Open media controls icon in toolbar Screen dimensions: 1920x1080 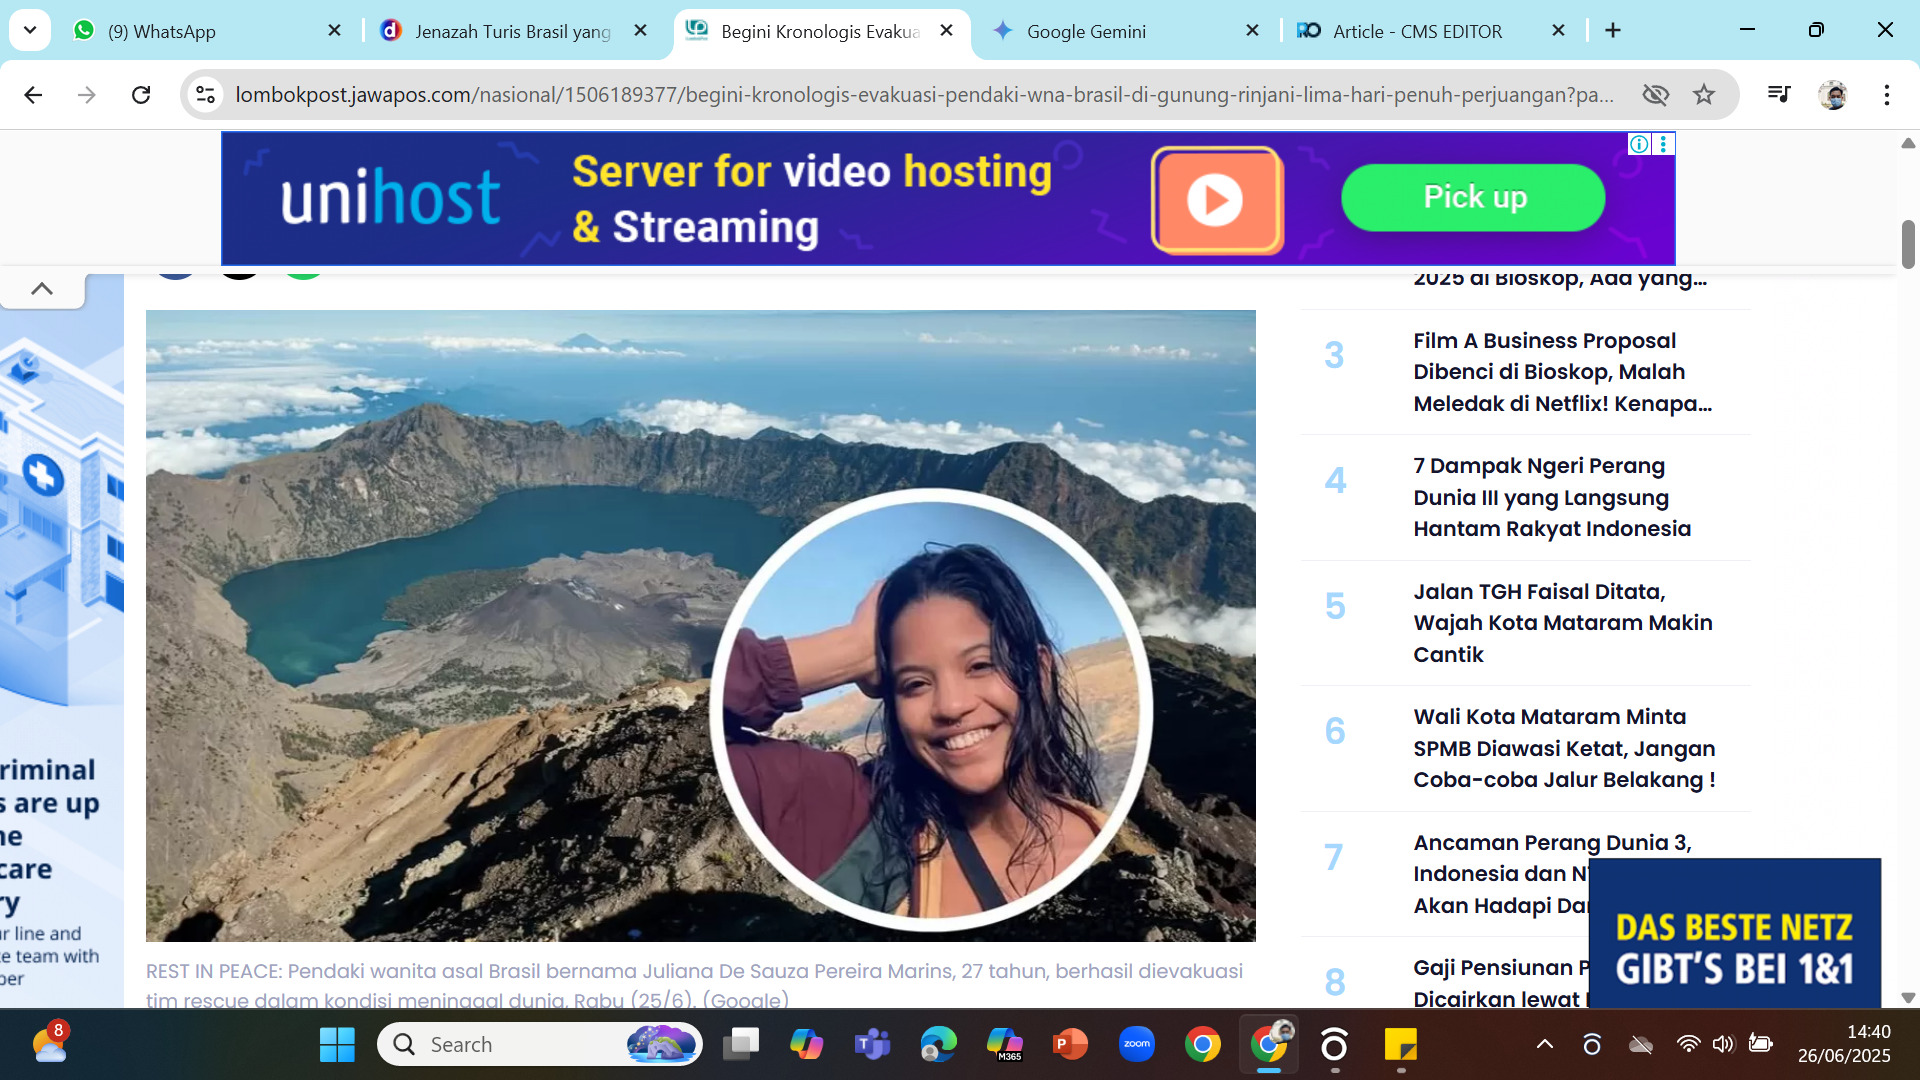pyautogui.click(x=1779, y=95)
